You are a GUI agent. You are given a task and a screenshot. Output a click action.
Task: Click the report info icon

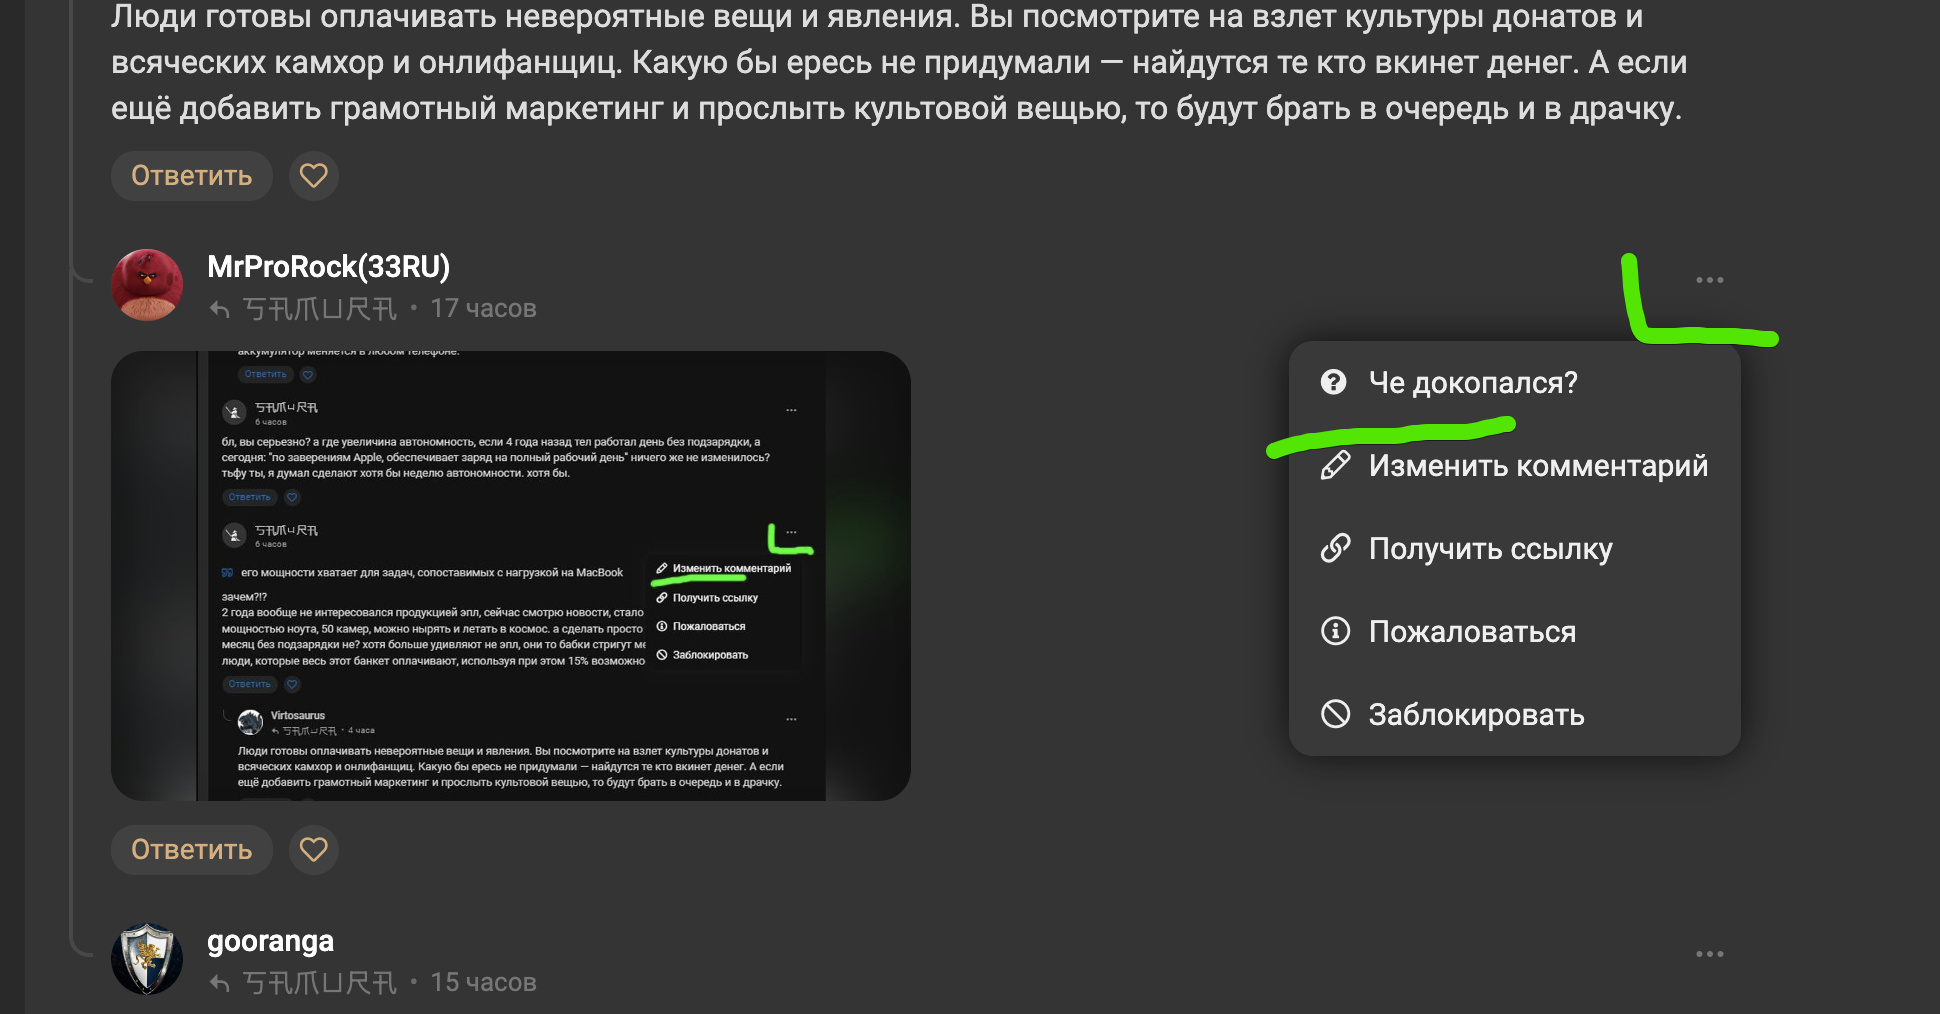pos(1335,631)
